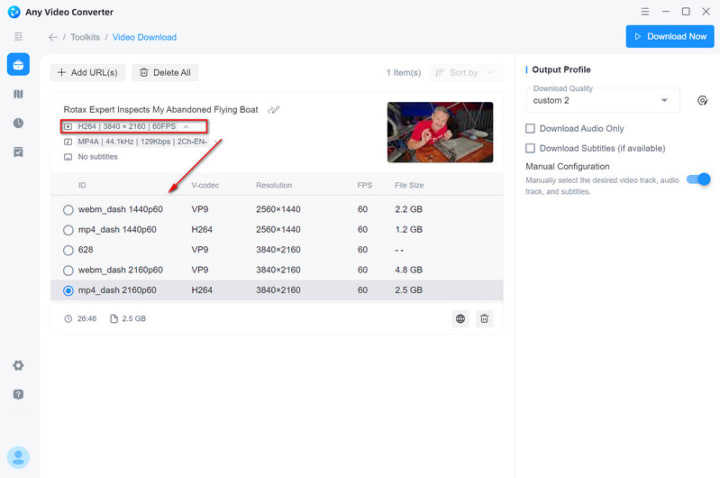Collapse the left sidebar menu icon
Image resolution: width=720 pixels, height=478 pixels.
point(18,36)
